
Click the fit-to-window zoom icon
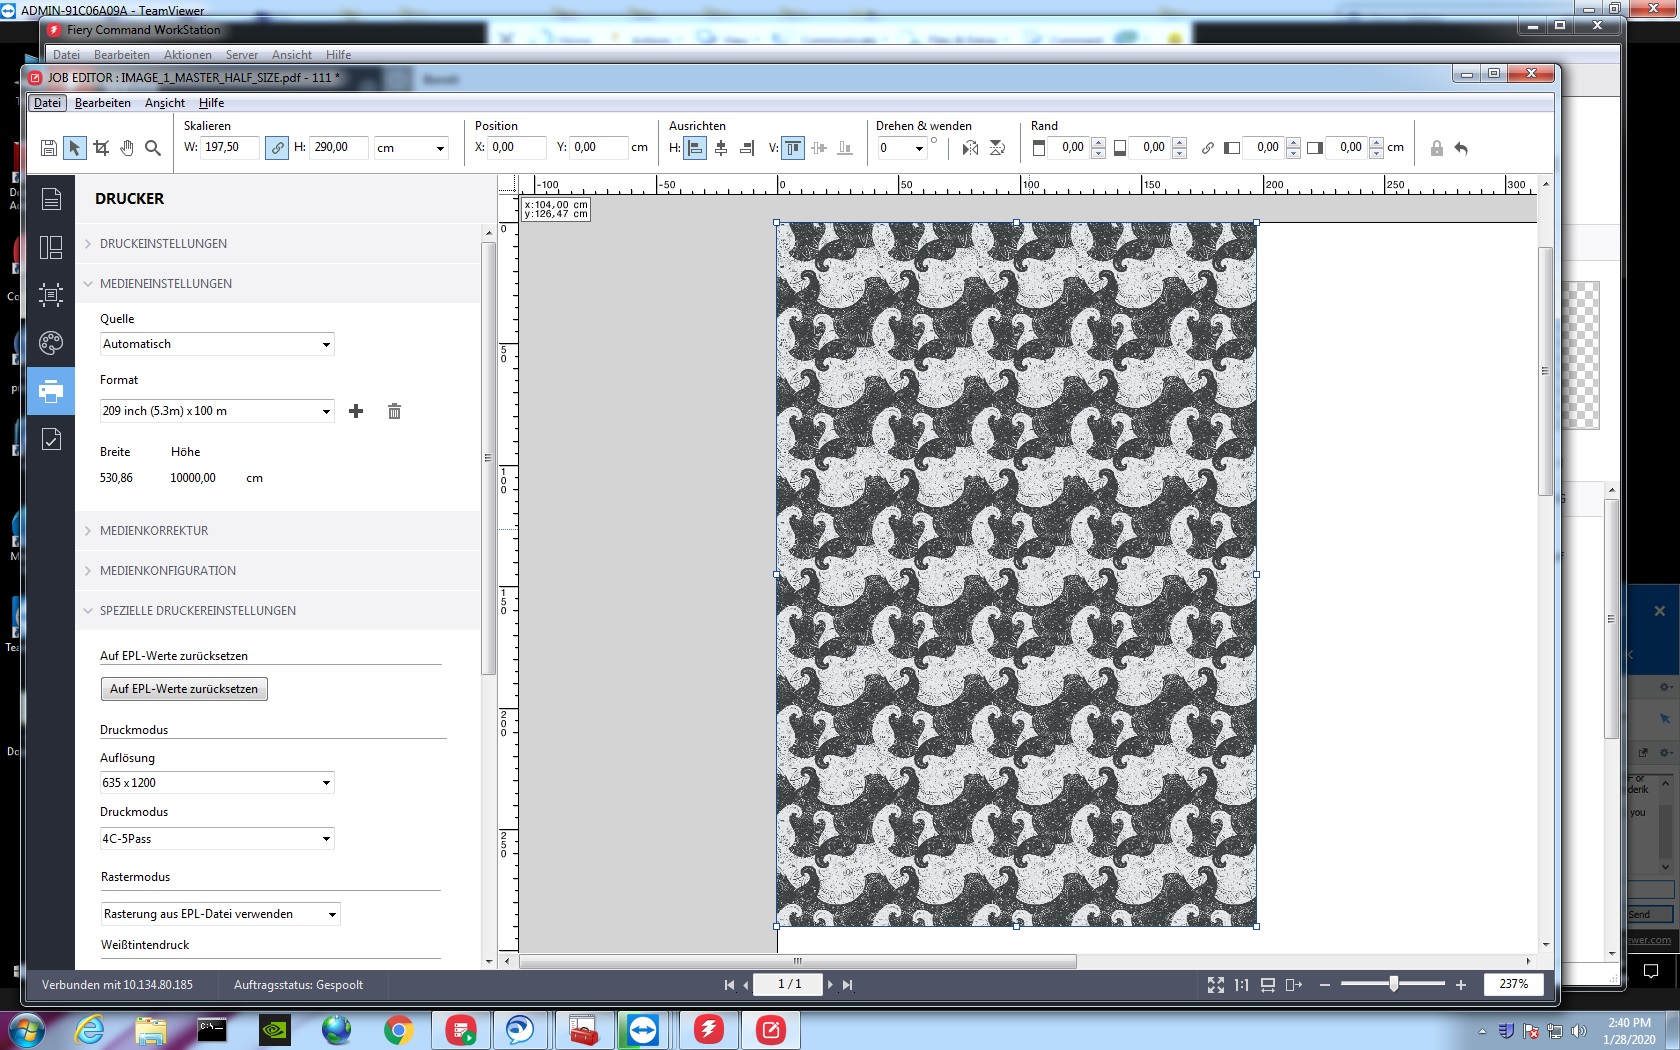[x=1215, y=985]
